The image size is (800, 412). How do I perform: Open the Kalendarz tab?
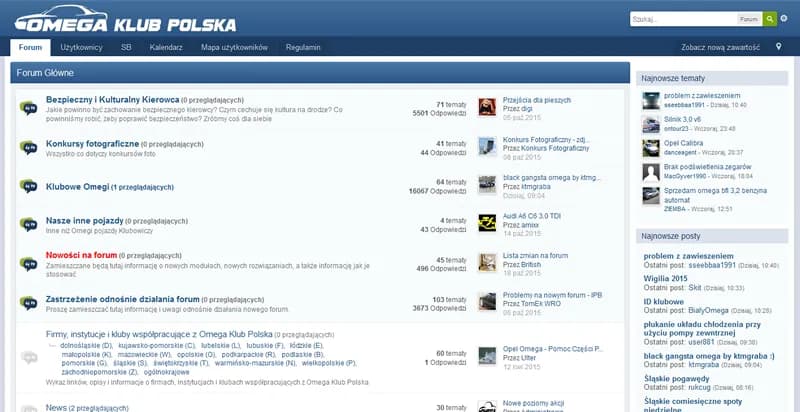click(x=166, y=47)
